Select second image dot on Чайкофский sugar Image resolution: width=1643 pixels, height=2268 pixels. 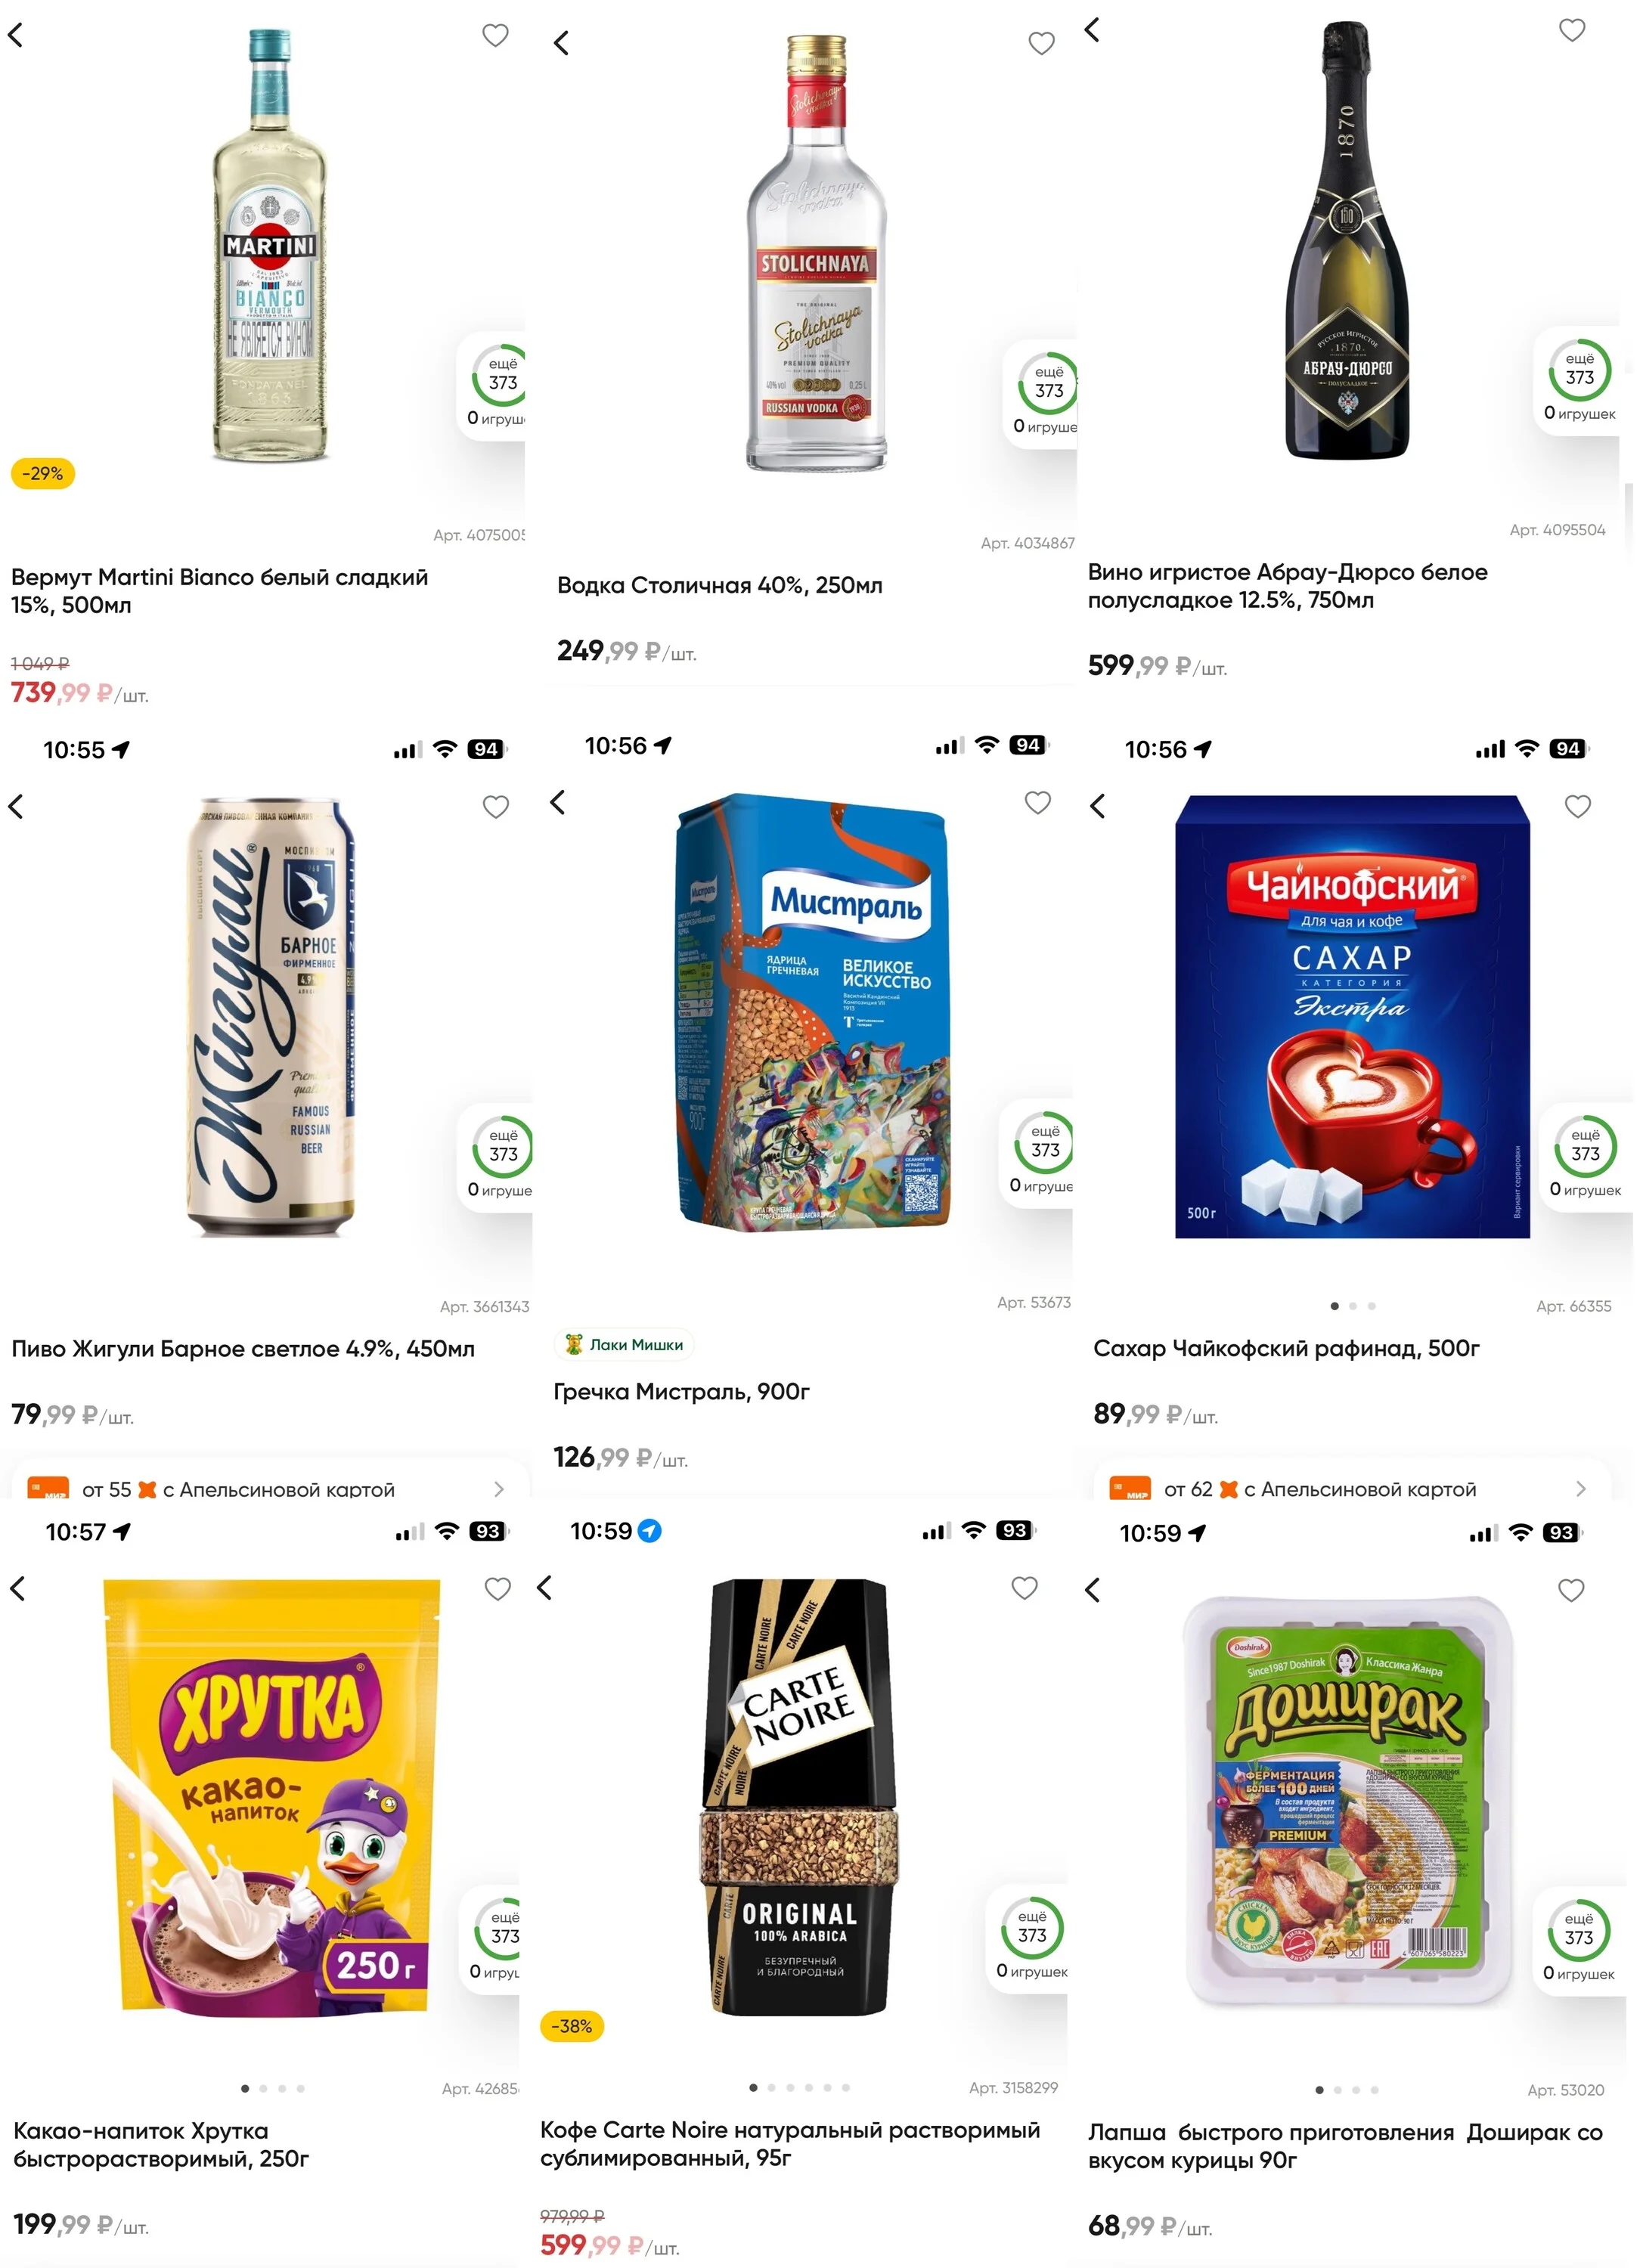pyautogui.click(x=1353, y=1306)
